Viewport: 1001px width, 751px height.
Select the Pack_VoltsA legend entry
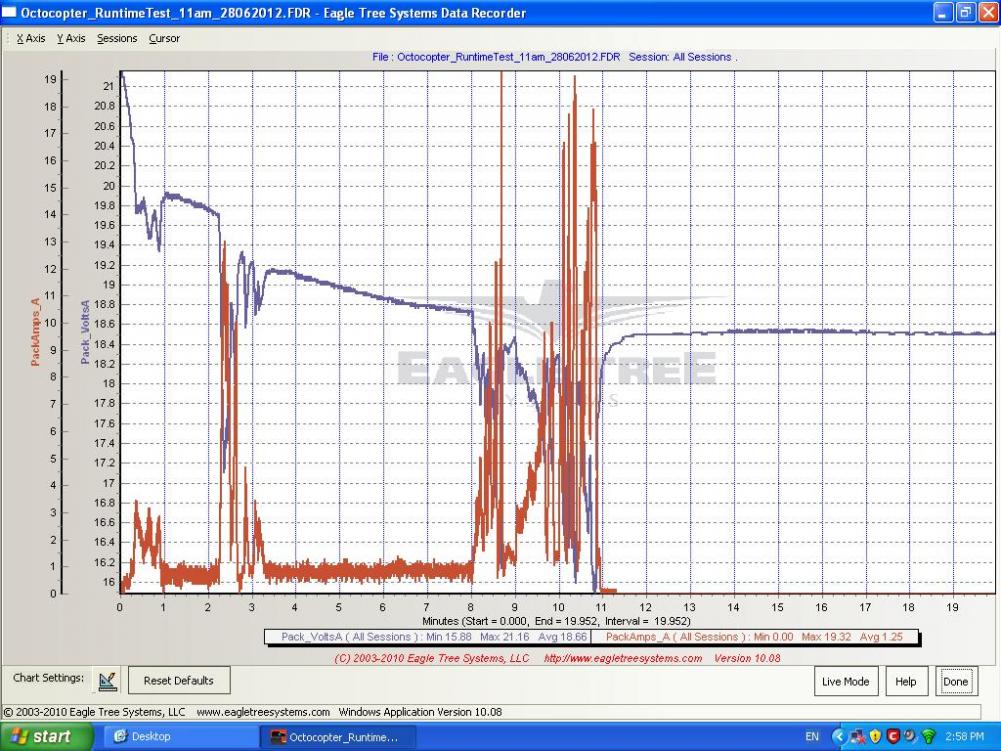(428, 636)
